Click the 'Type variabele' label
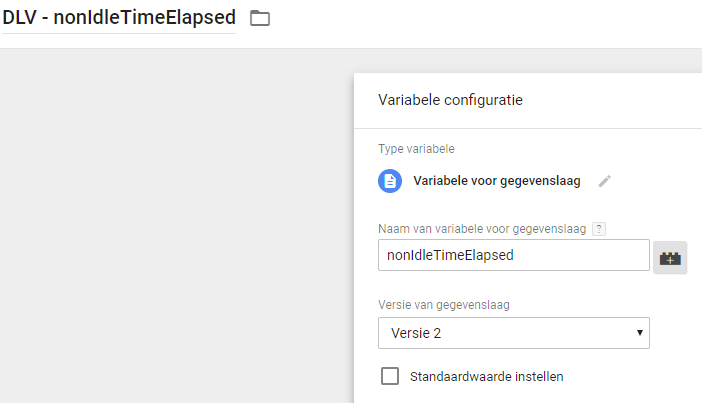This screenshot has height=403, width=702. coord(416,149)
